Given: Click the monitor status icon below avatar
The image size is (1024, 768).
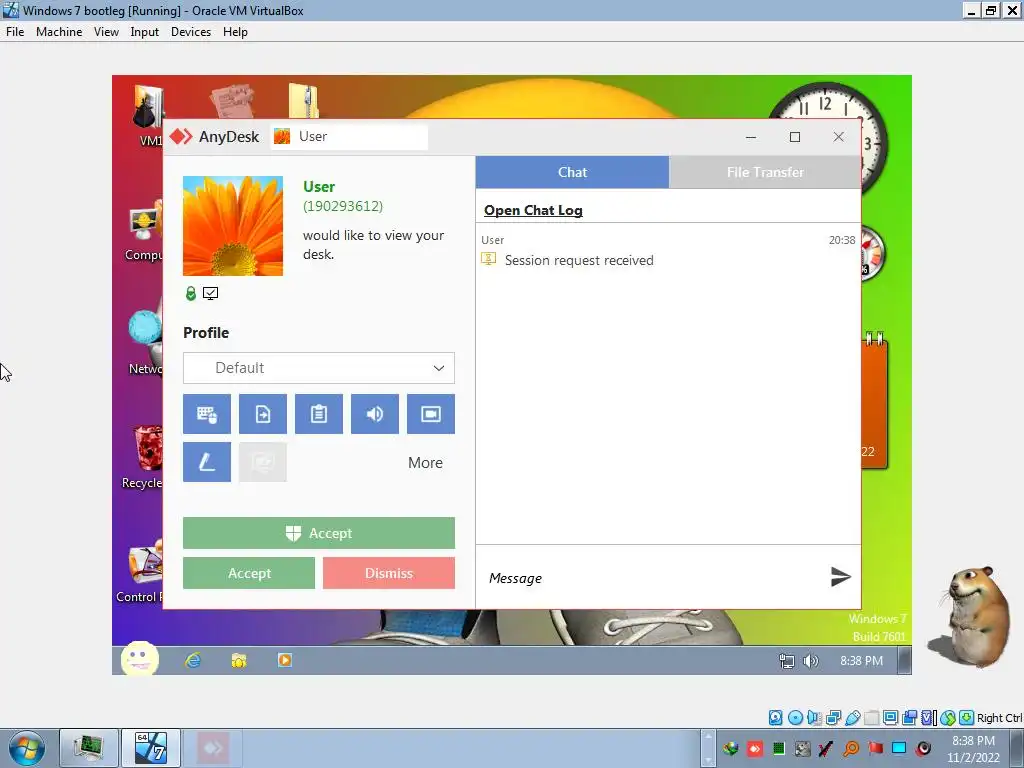Looking at the screenshot, I should 210,294.
